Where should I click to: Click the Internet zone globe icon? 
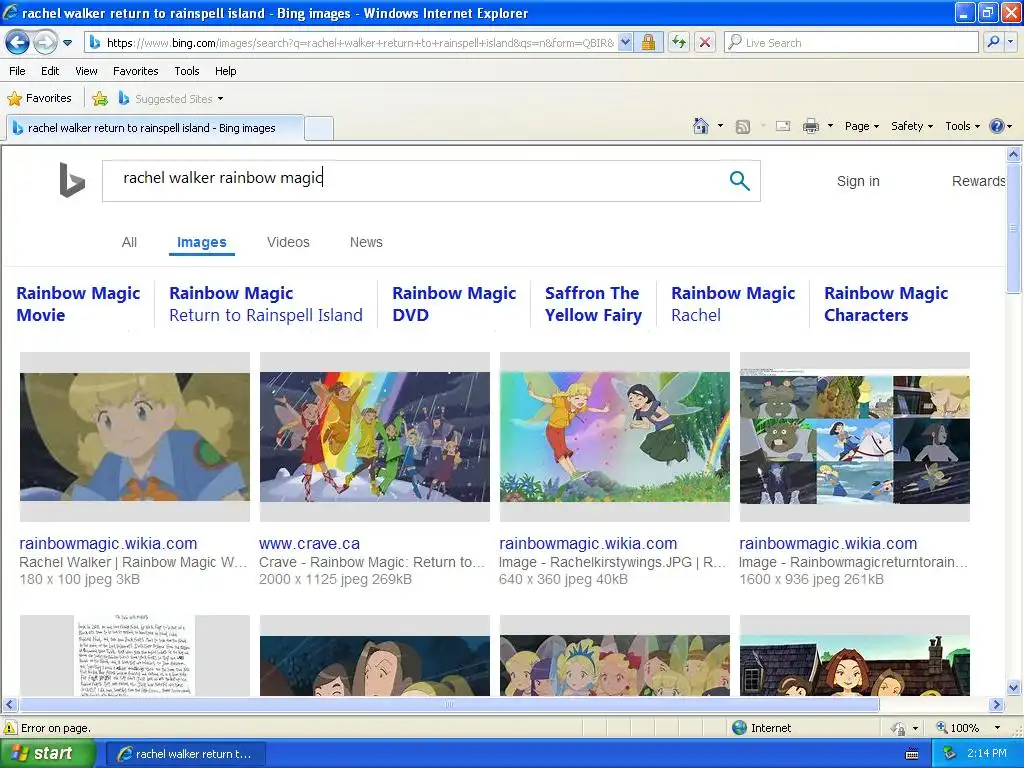pos(739,728)
